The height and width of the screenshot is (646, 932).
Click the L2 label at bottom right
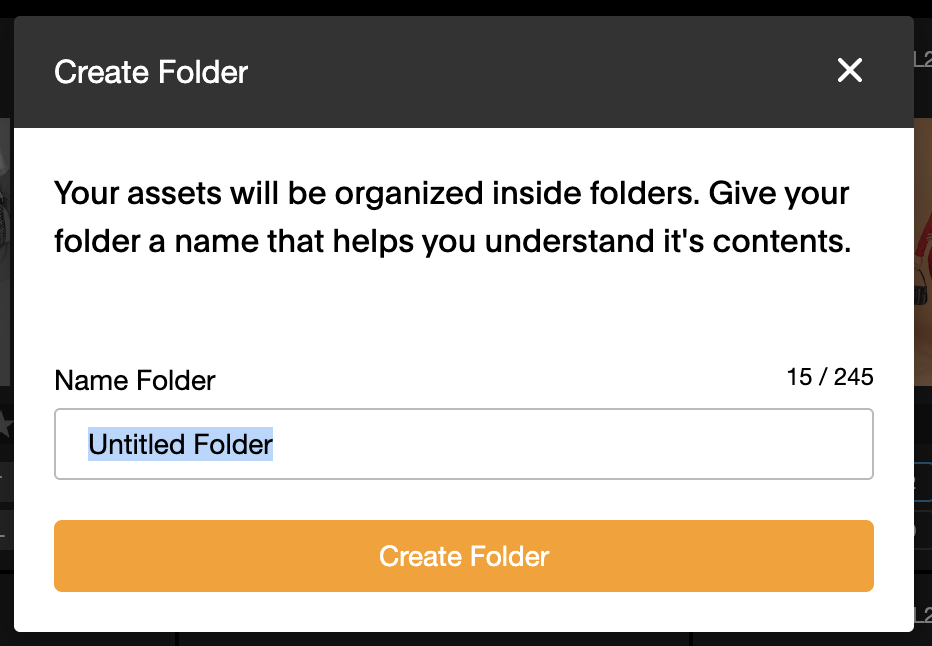[923, 616]
